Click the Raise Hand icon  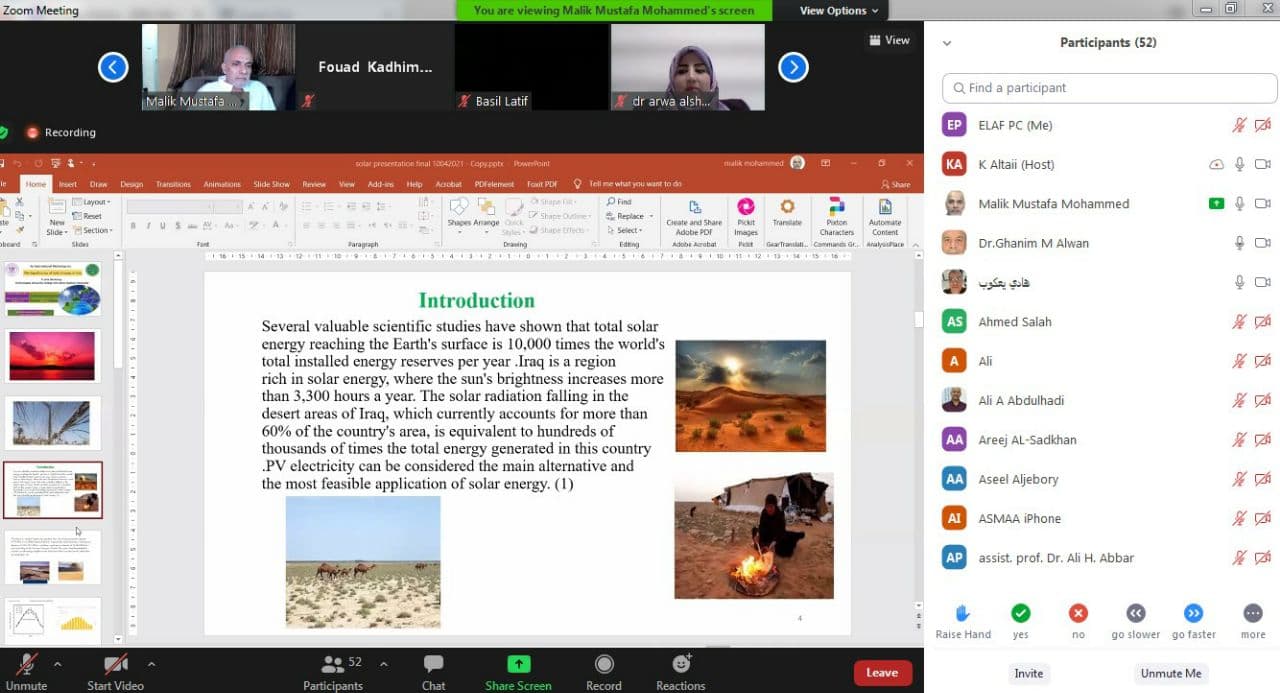pyautogui.click(x=963, y=613)
